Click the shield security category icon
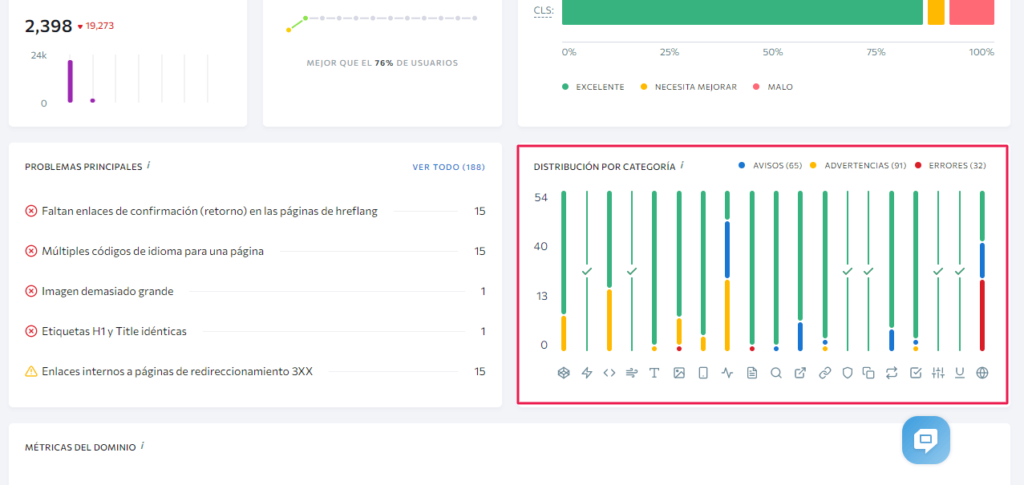Image resolution: width=1024 pixels, height=485 pixels. 848,373
